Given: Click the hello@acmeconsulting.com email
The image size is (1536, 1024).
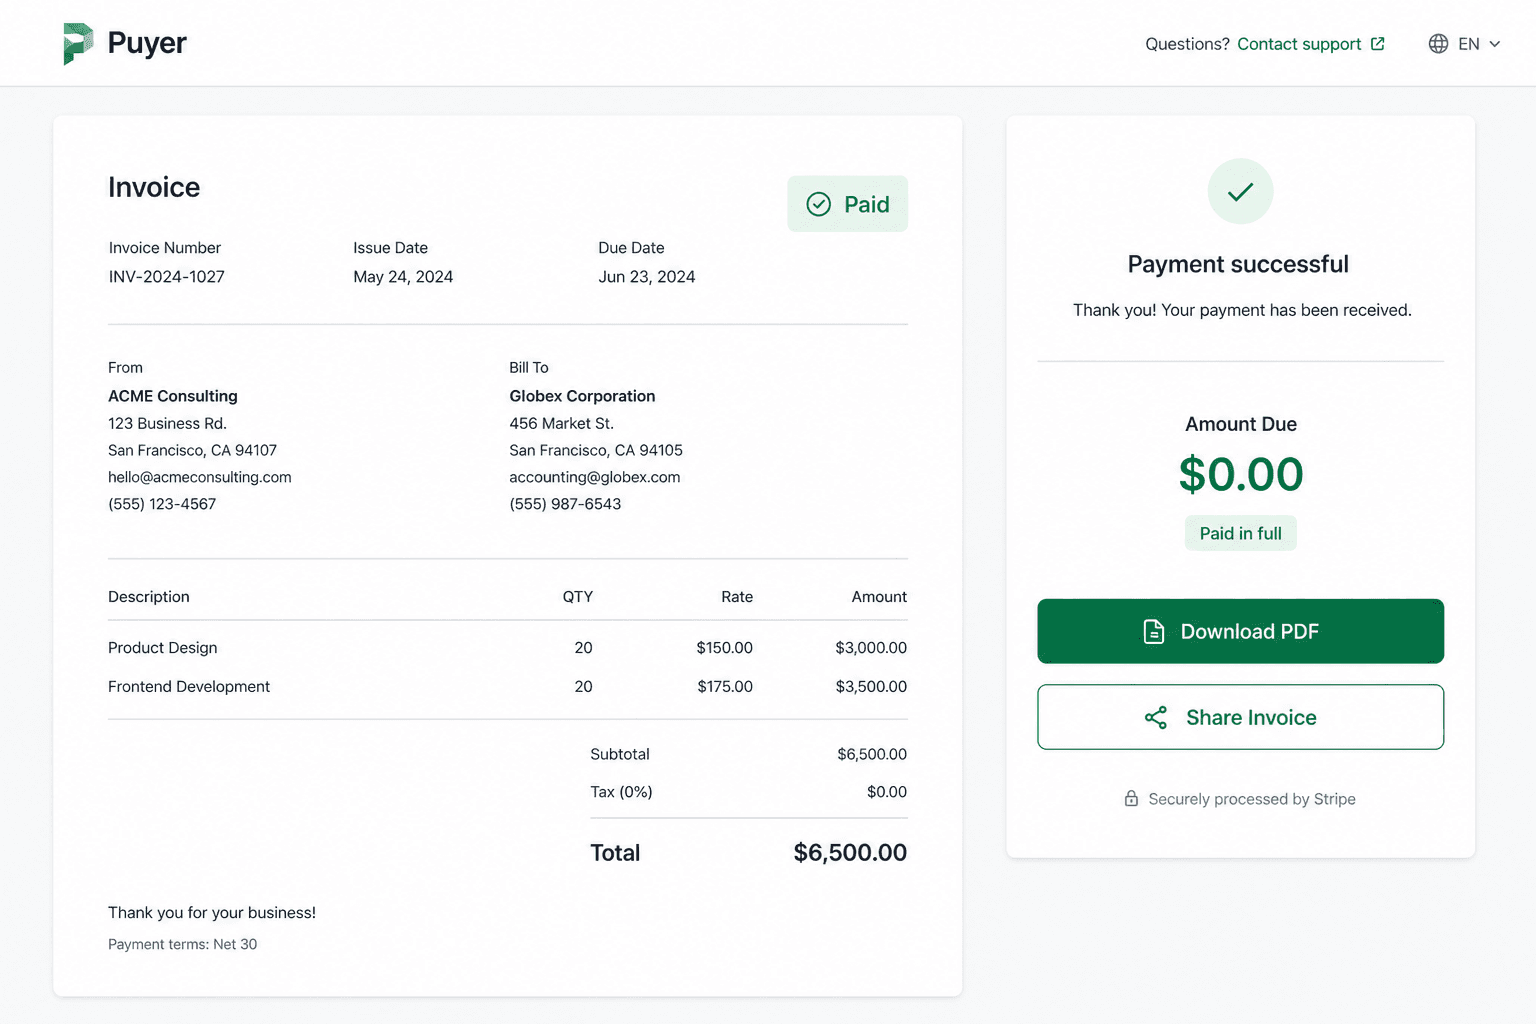Looking at the screenshot, I should (200, 477).
